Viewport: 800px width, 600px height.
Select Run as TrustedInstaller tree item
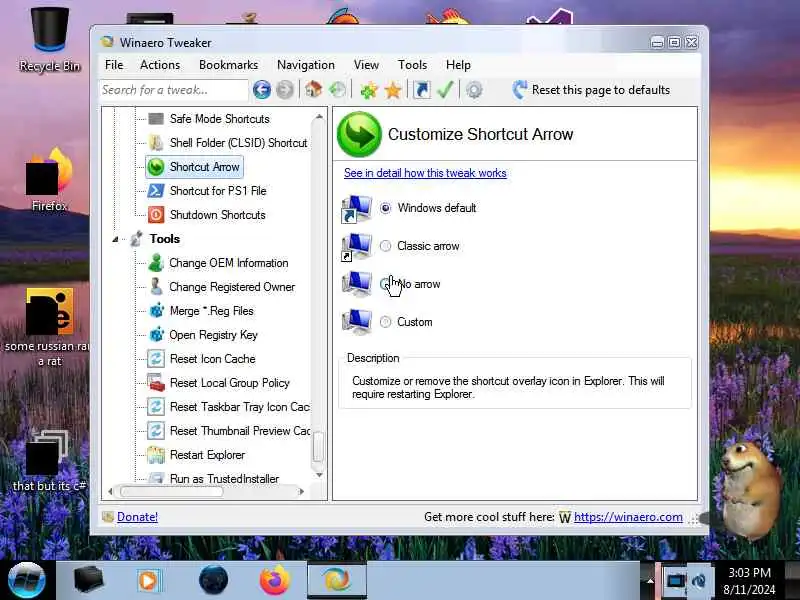coord(224,479)
